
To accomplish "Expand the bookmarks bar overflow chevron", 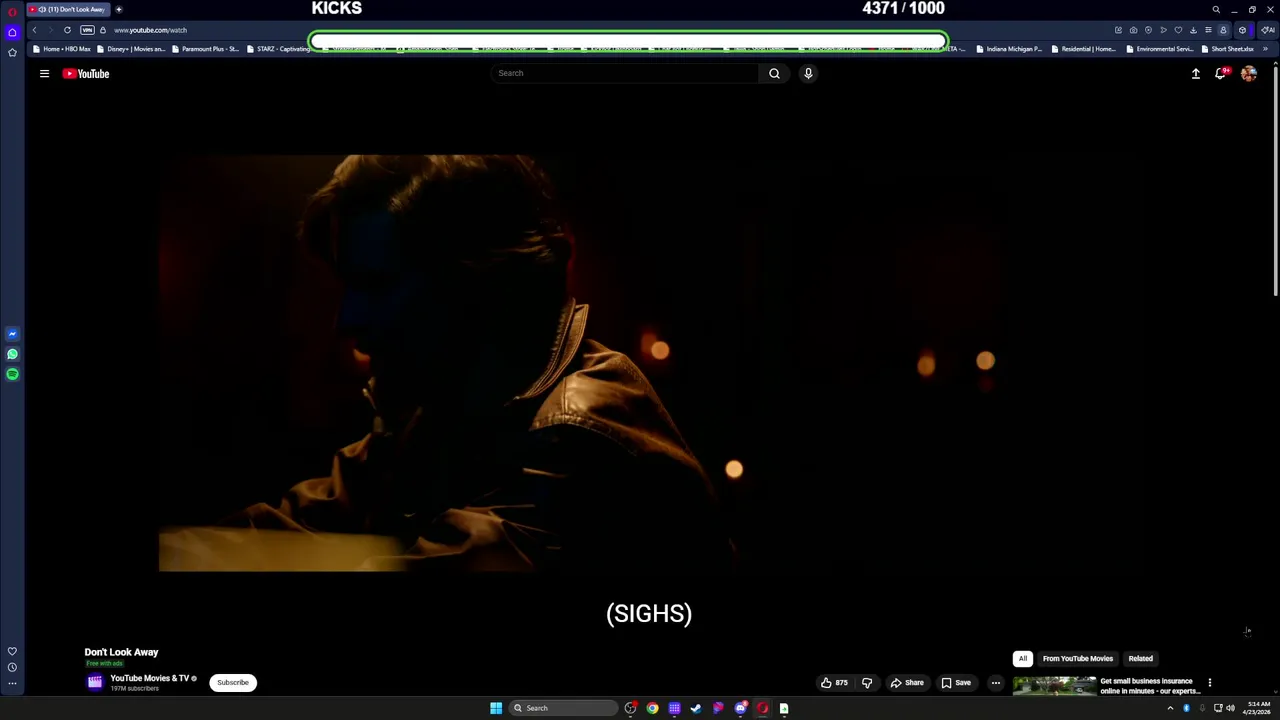I will click(x=1266, y=49).
